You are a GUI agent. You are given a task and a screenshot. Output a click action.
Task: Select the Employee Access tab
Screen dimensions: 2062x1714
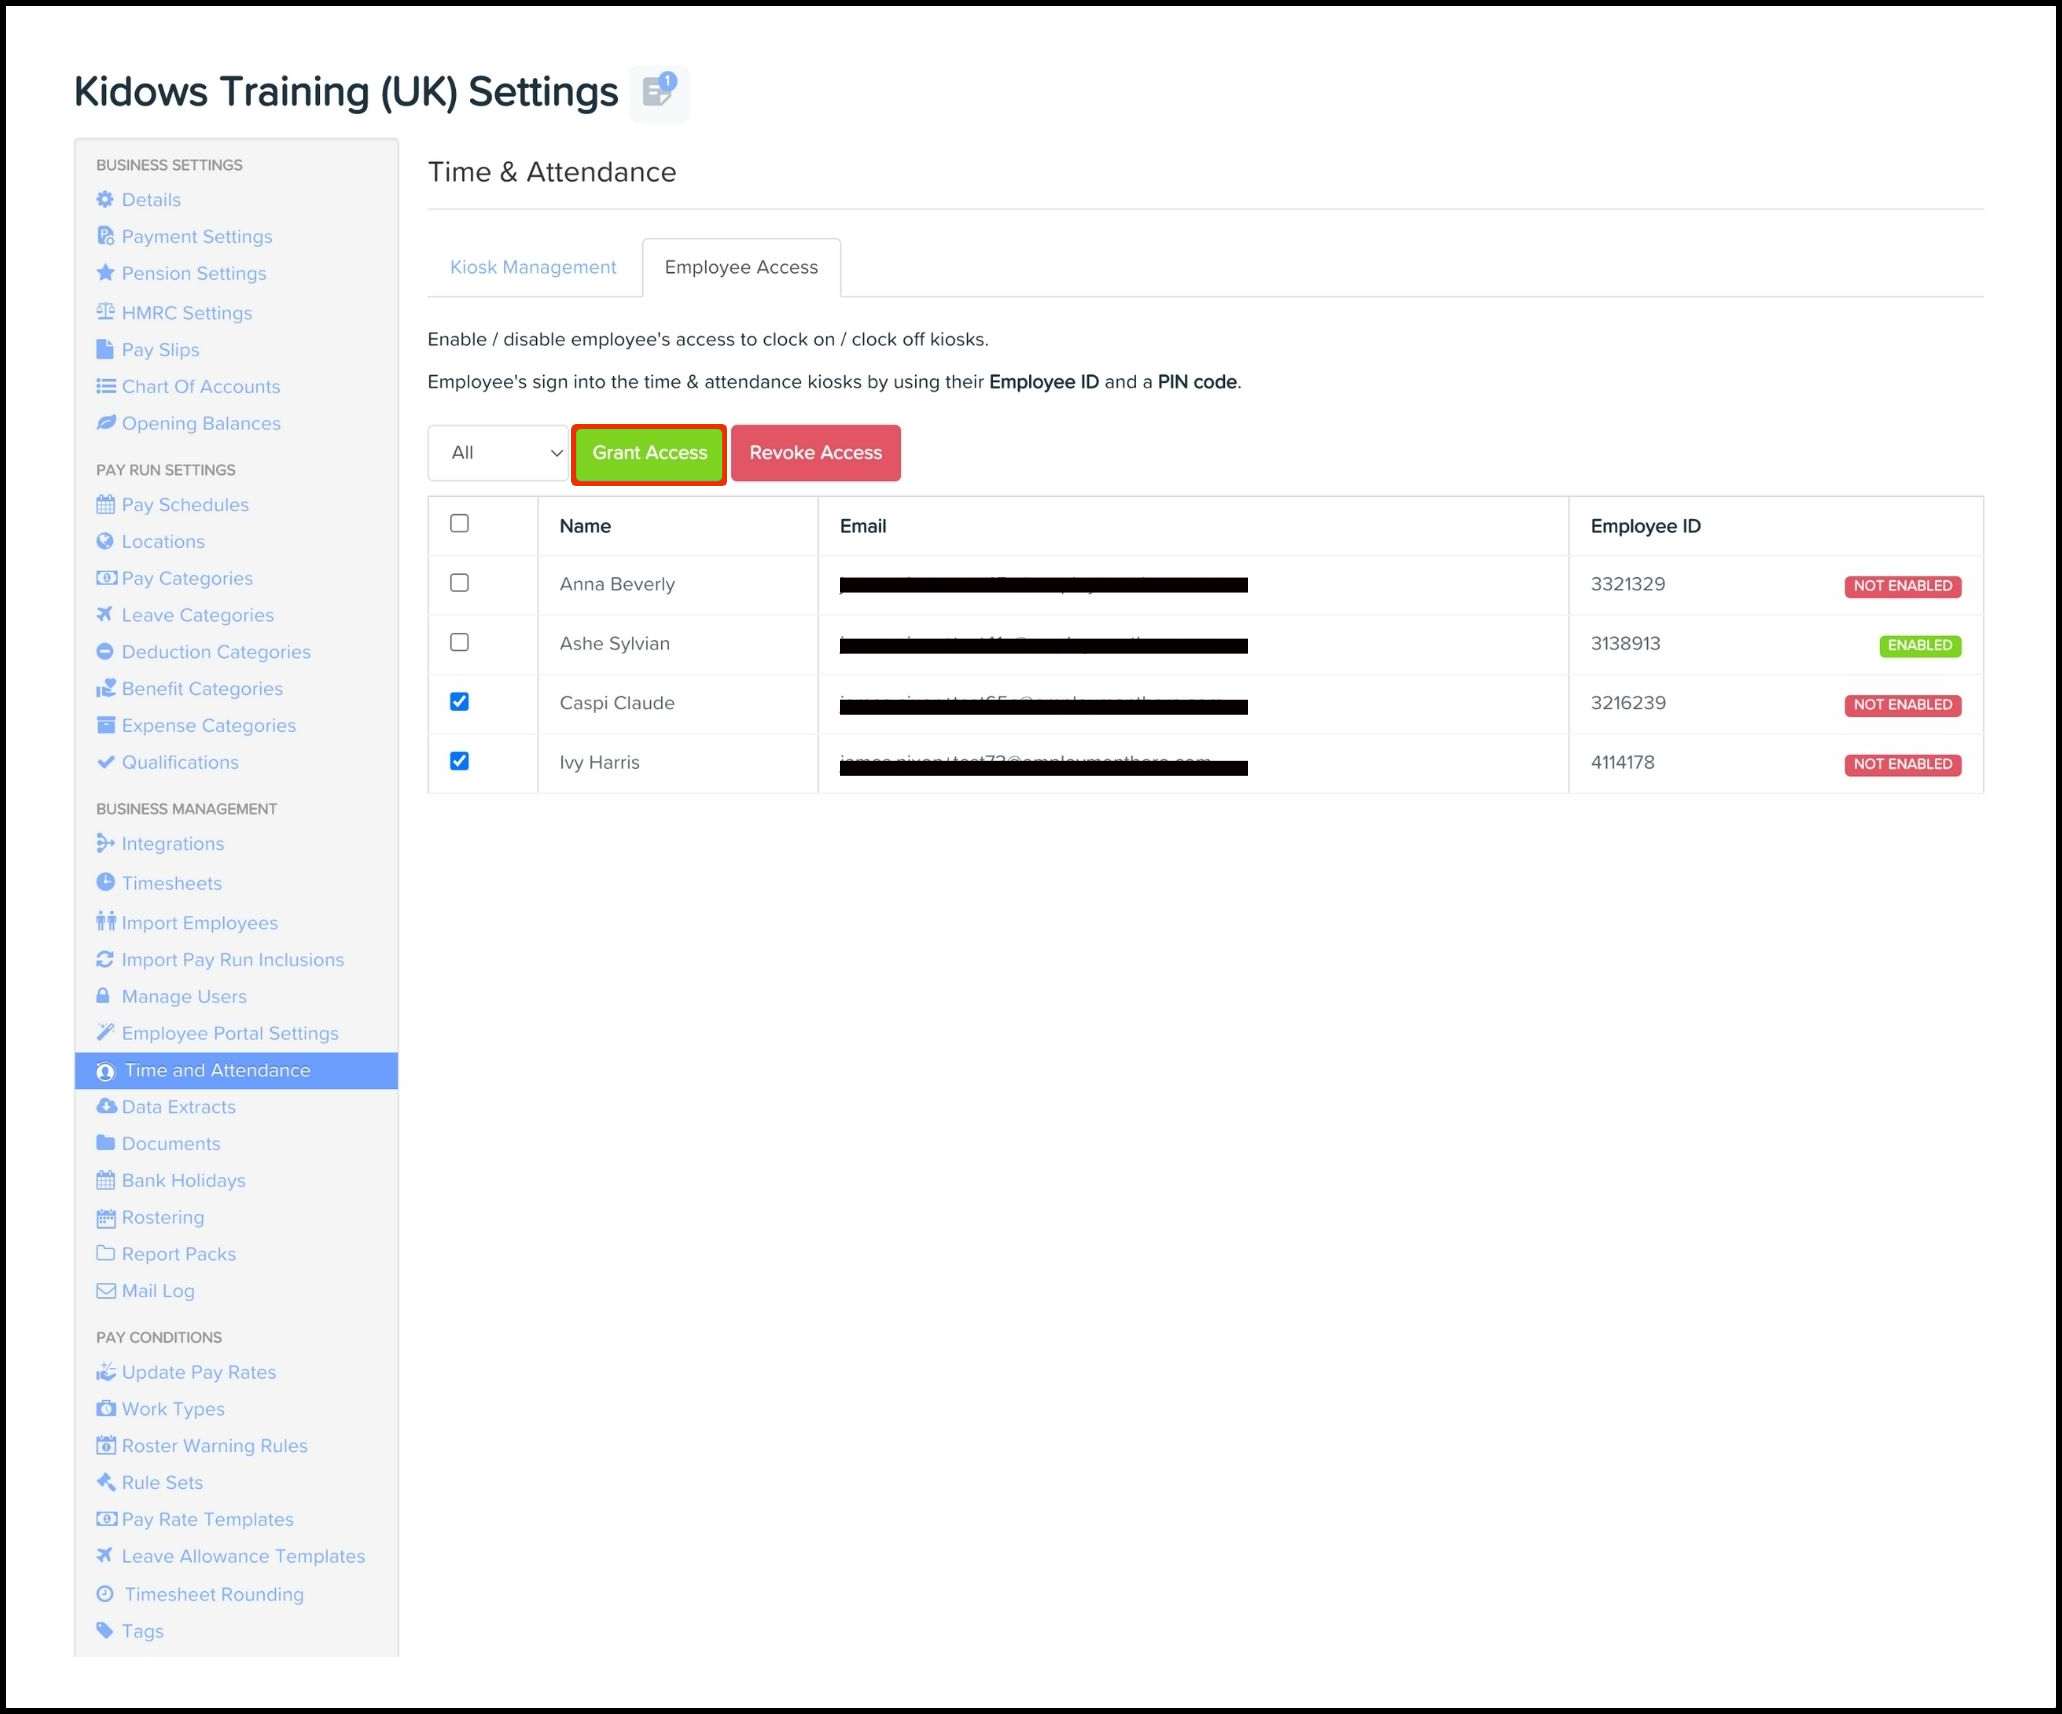(x=741, y=267)
